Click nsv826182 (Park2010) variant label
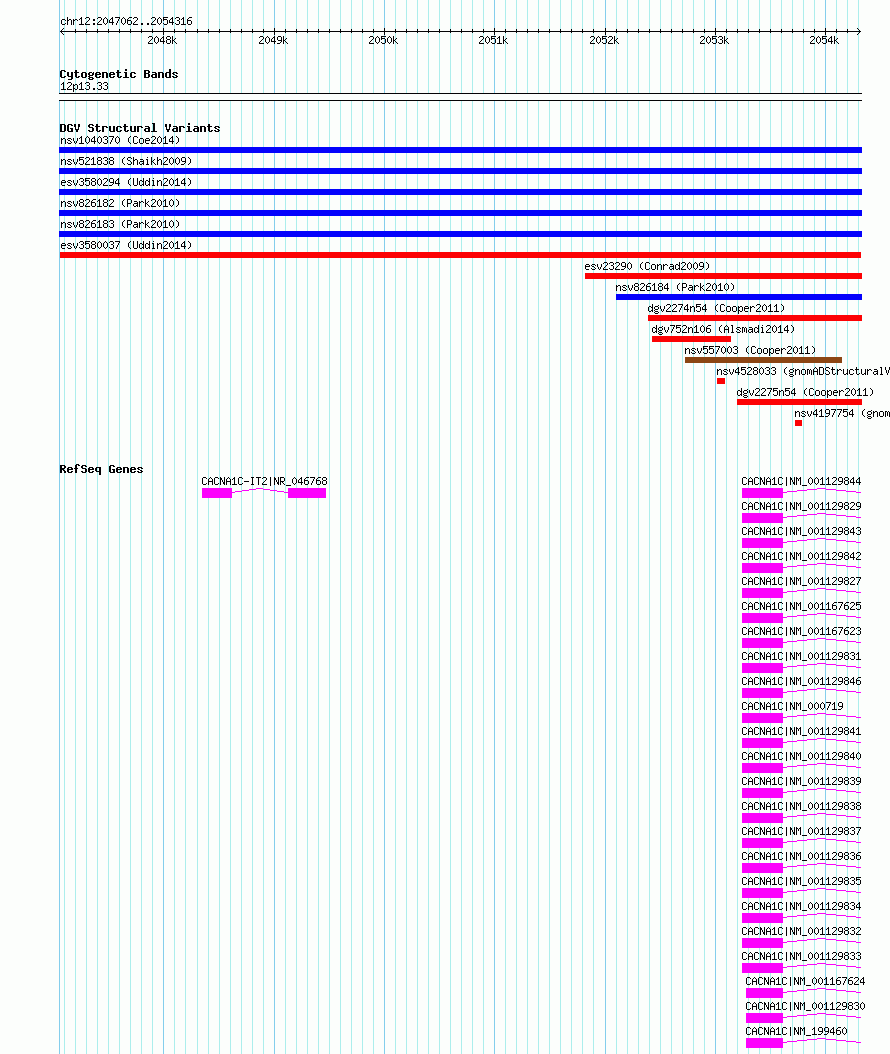Image resolution: width=890 pixels, height=1054 pixels. [120, 202]
